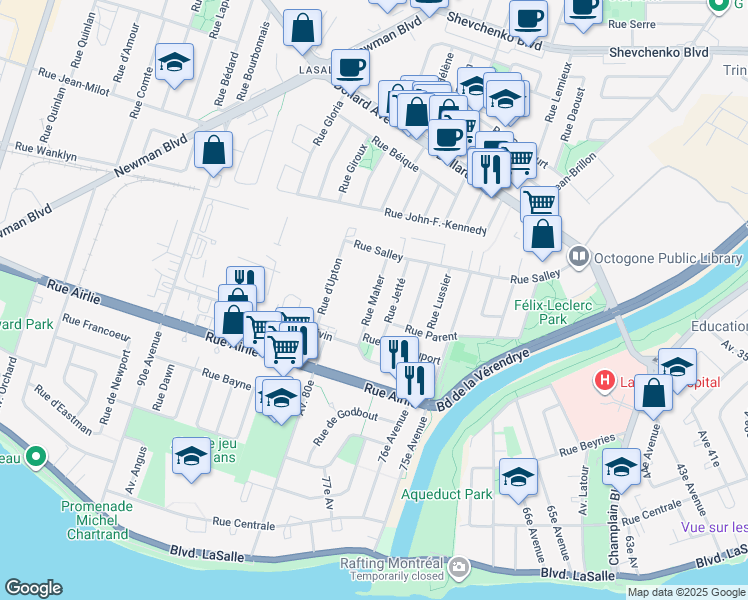Click the Google logo
This screenshot has width=748, height=600.
tap(33, 588)
